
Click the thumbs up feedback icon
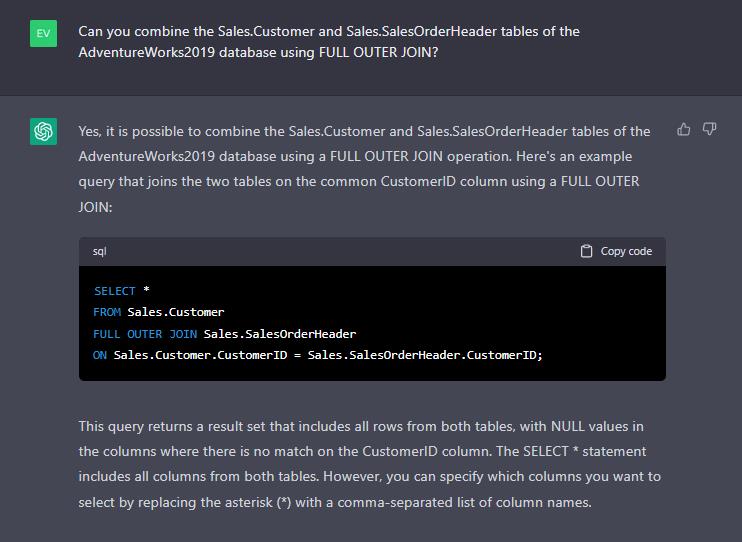pos(684,129)
